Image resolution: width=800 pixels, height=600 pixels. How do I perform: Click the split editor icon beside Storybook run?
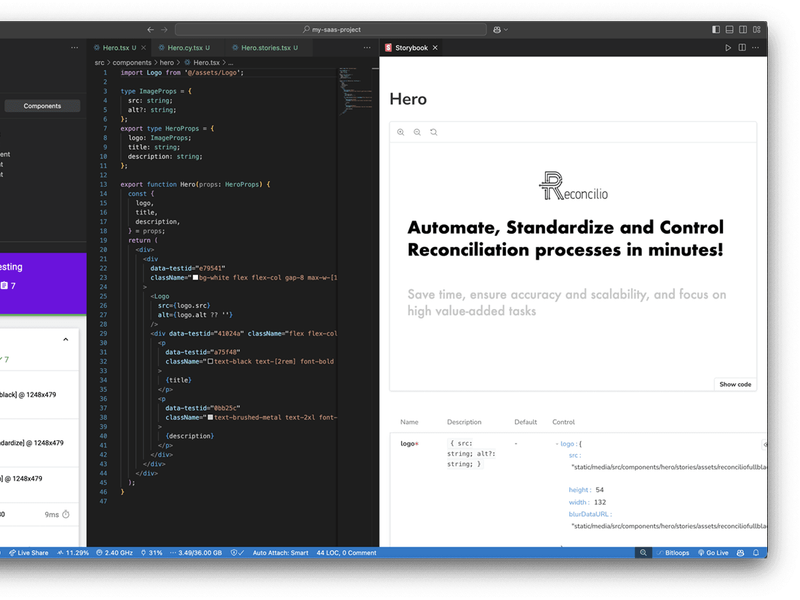[742, 48]
